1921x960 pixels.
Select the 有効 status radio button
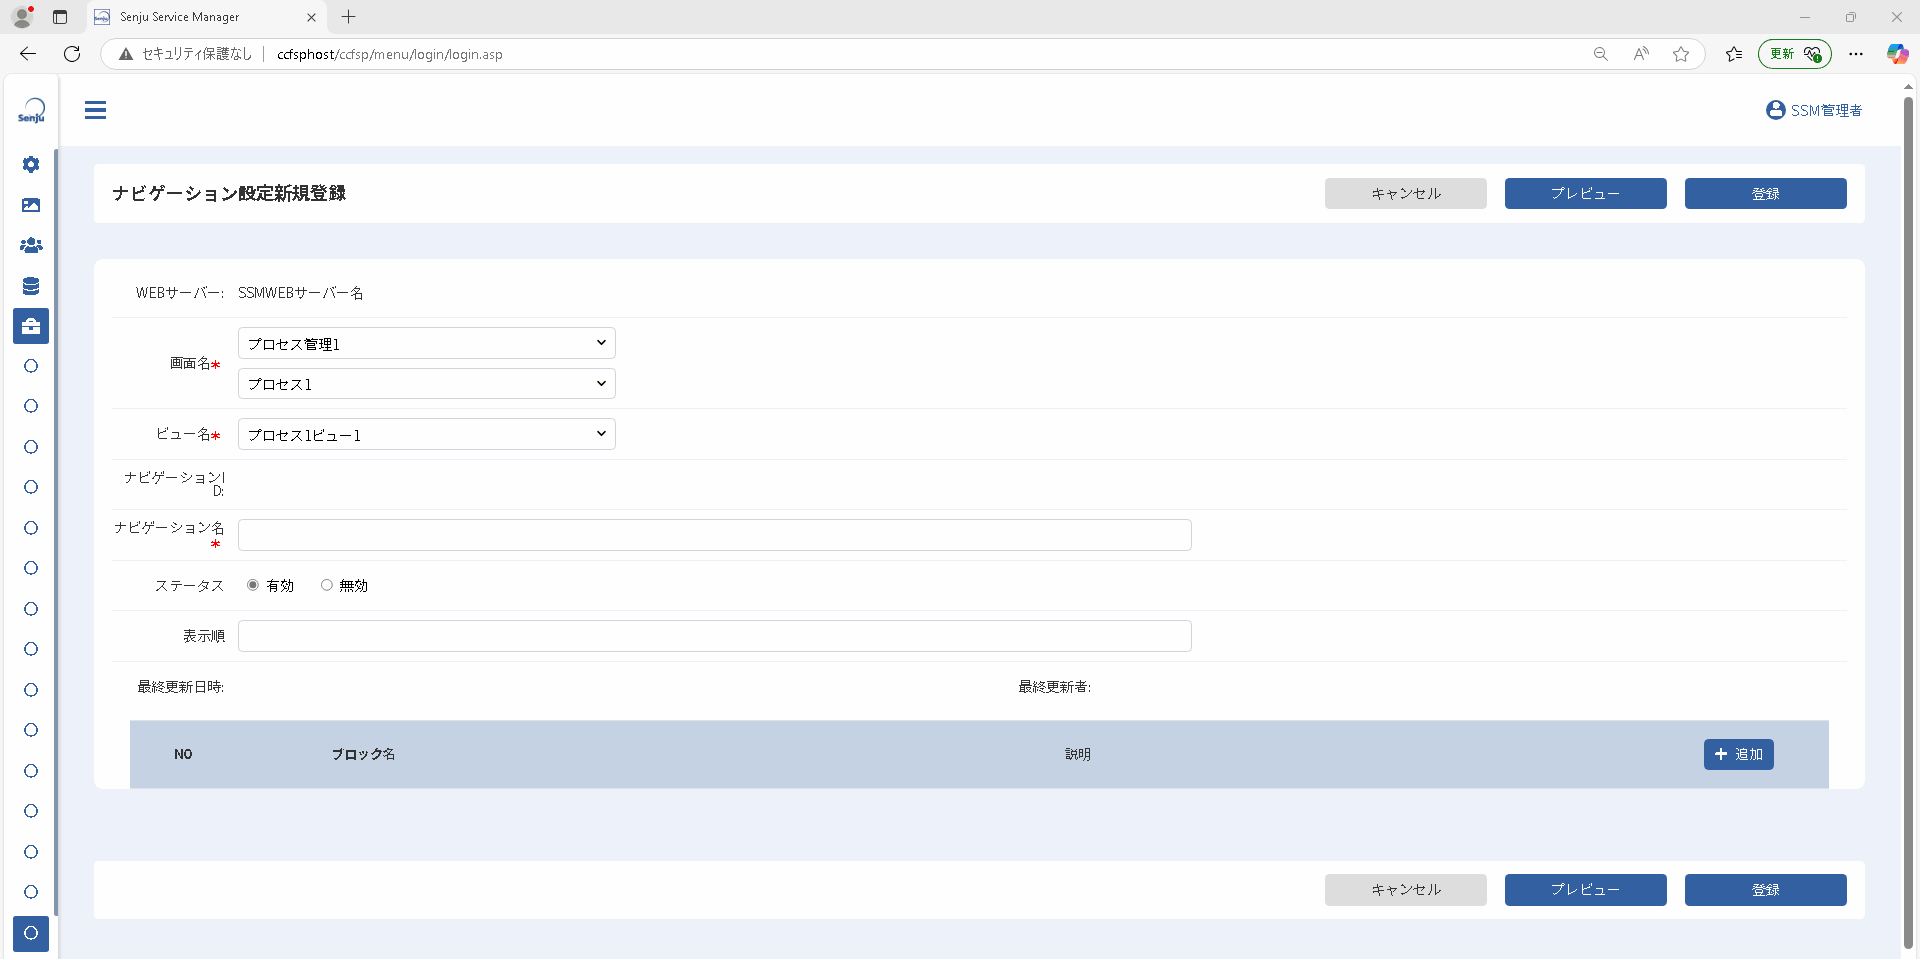(x=253, y=585)
